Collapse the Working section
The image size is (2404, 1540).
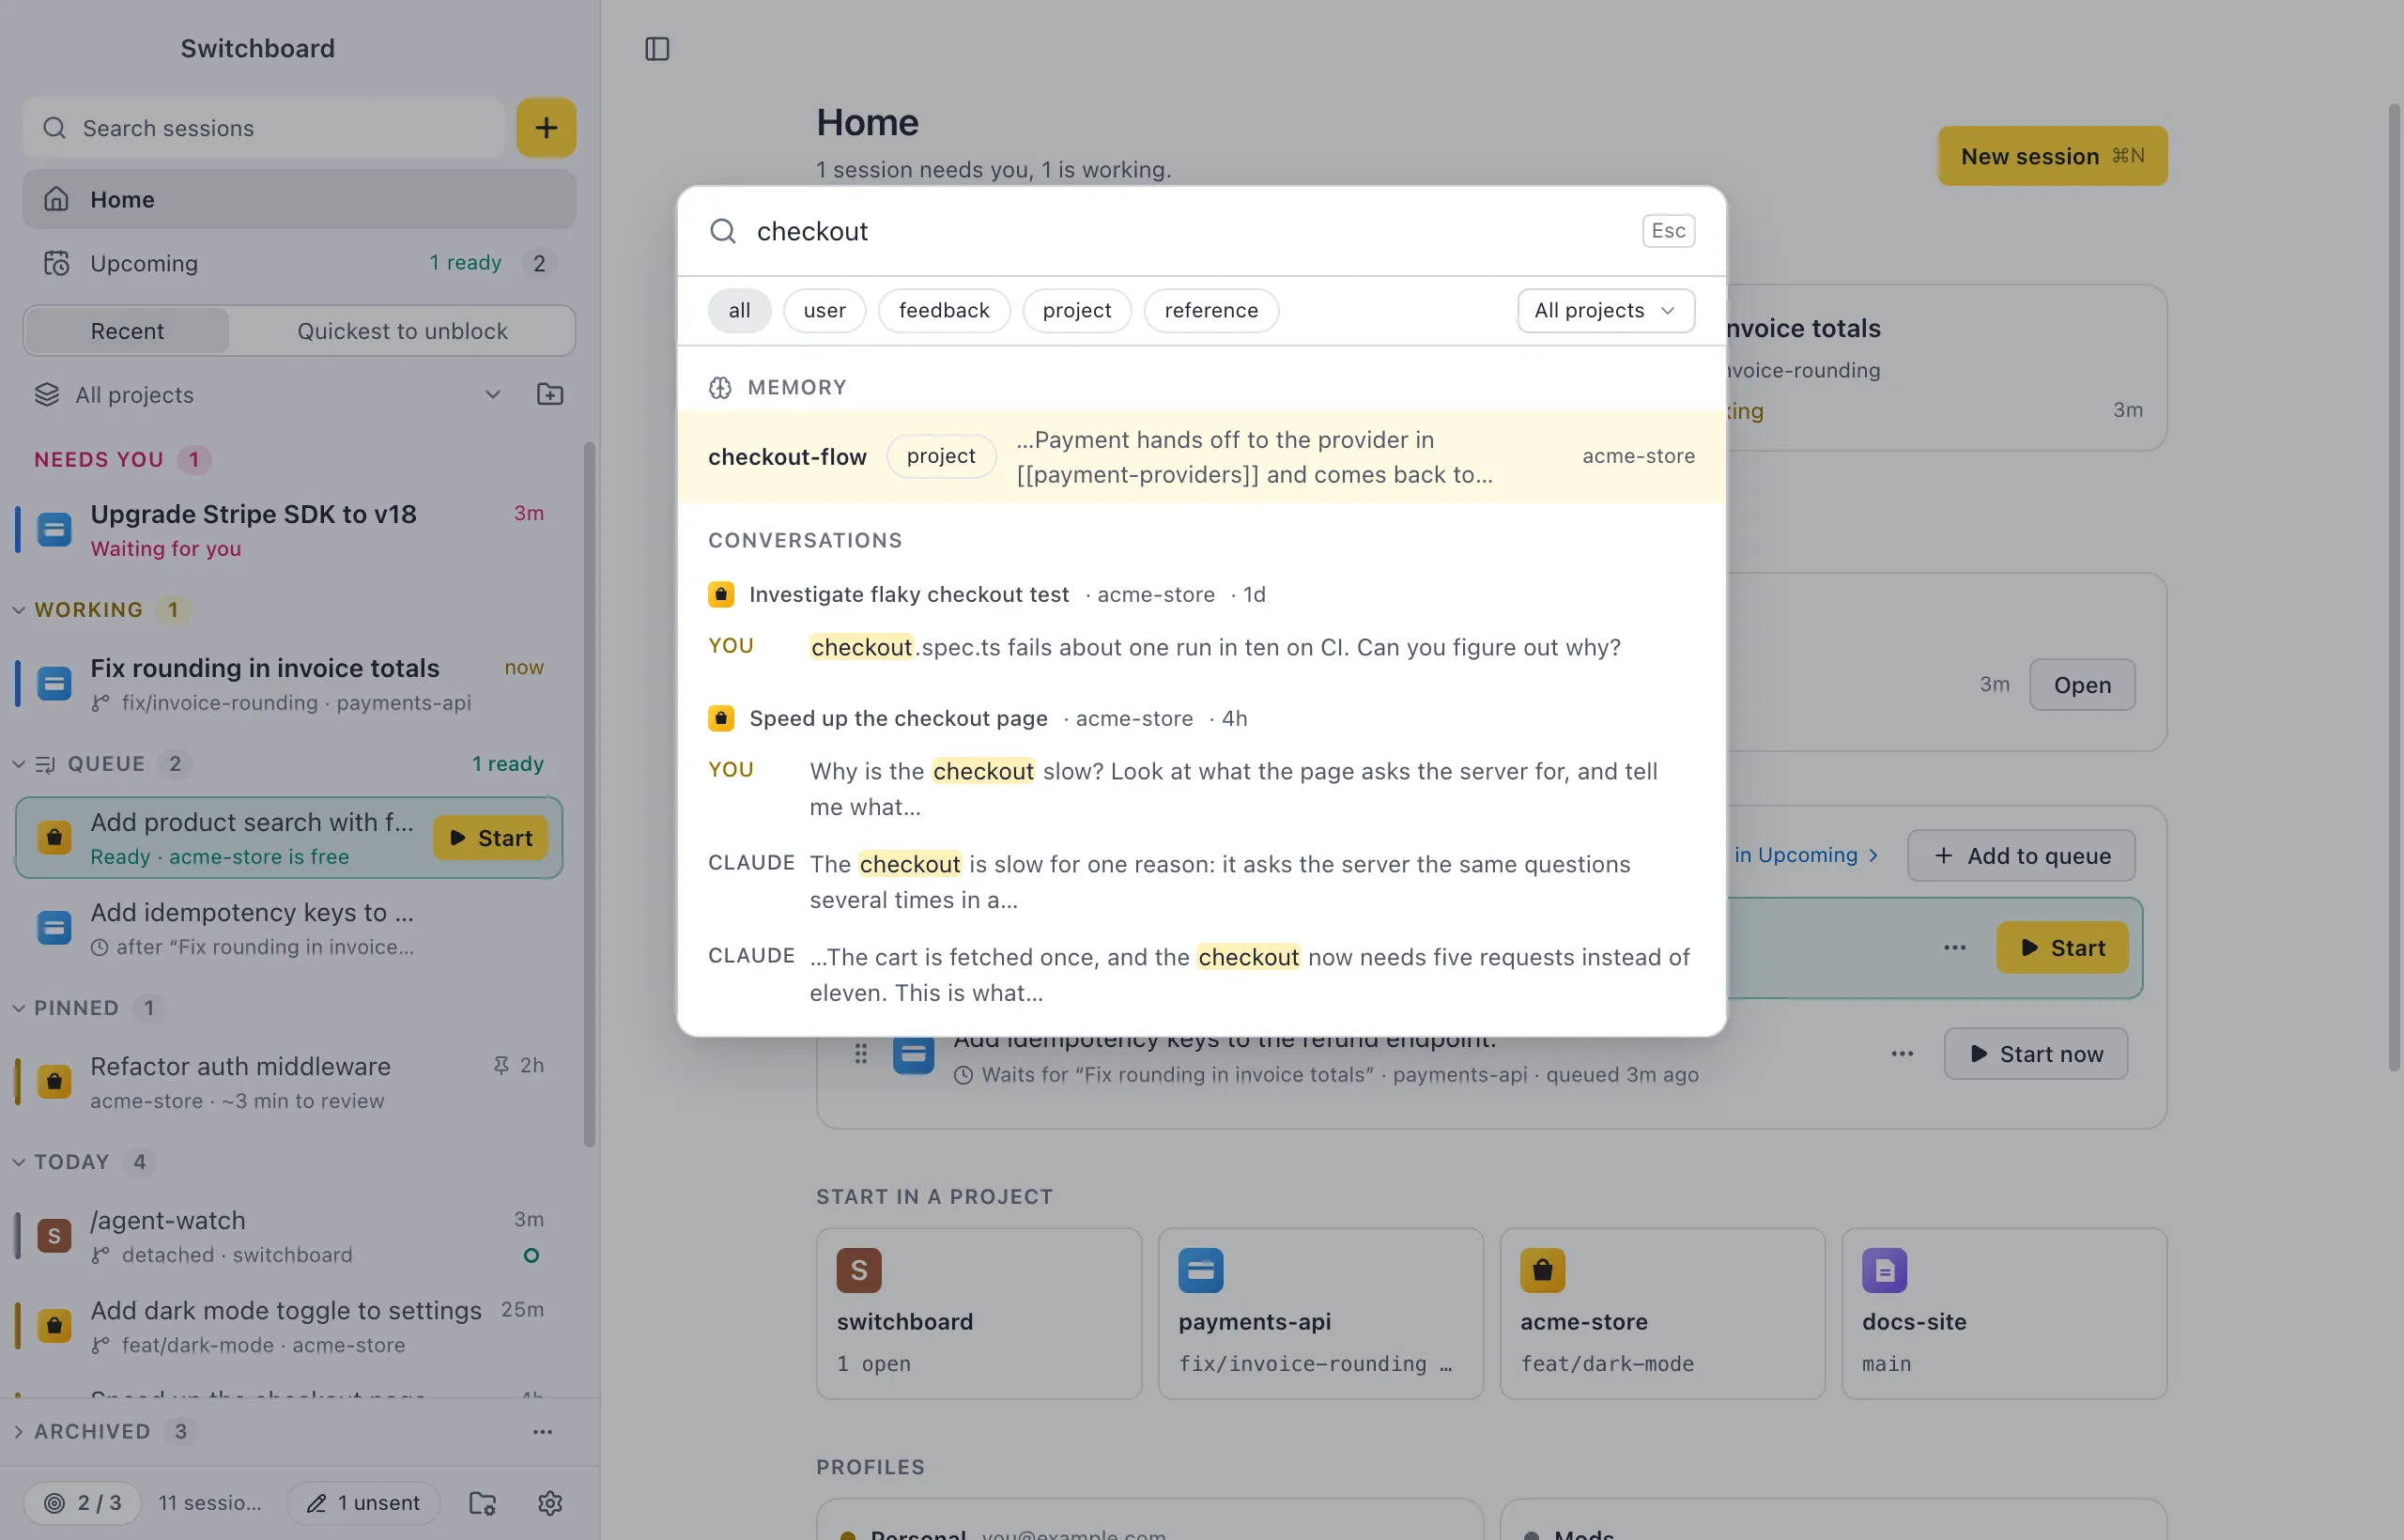[x=18, y=609]
